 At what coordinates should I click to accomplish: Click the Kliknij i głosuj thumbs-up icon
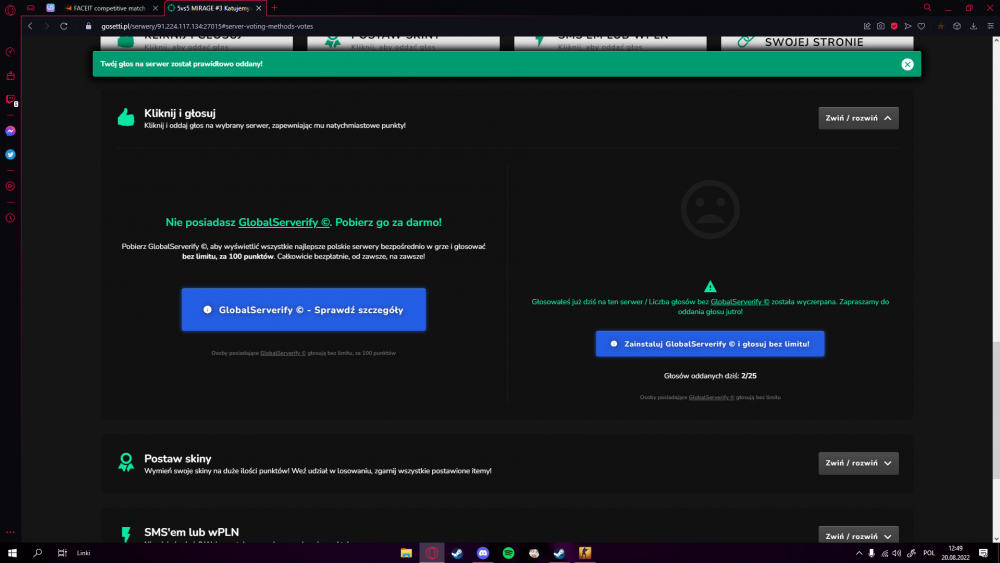click(x=126, y=117)
